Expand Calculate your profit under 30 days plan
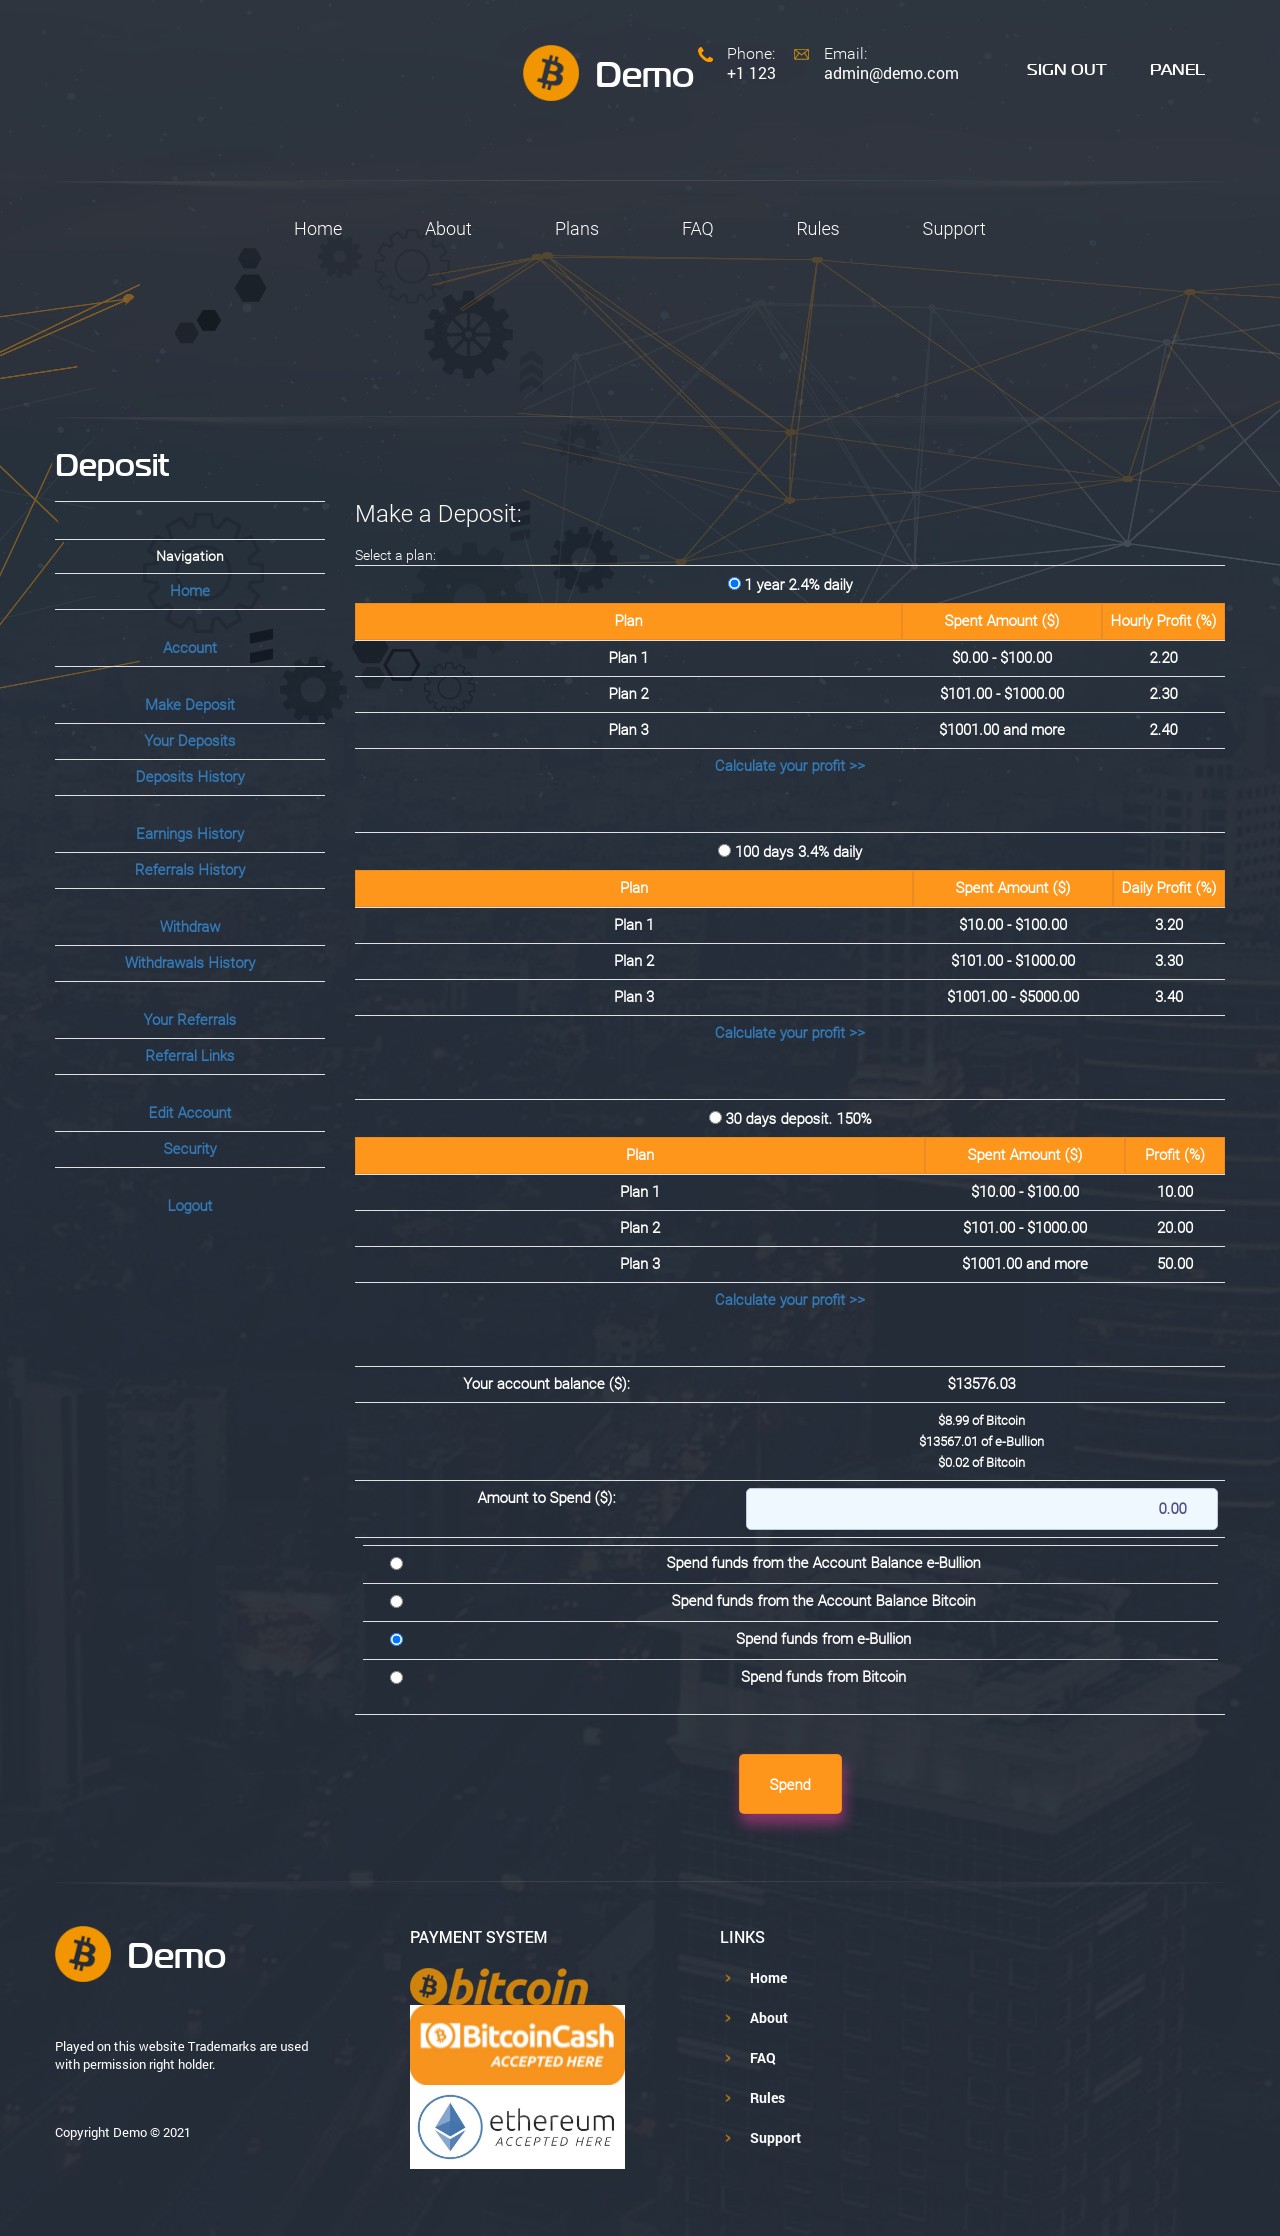The height and width of the screenshot is (2236, 1280). [x=789, y=1300]
